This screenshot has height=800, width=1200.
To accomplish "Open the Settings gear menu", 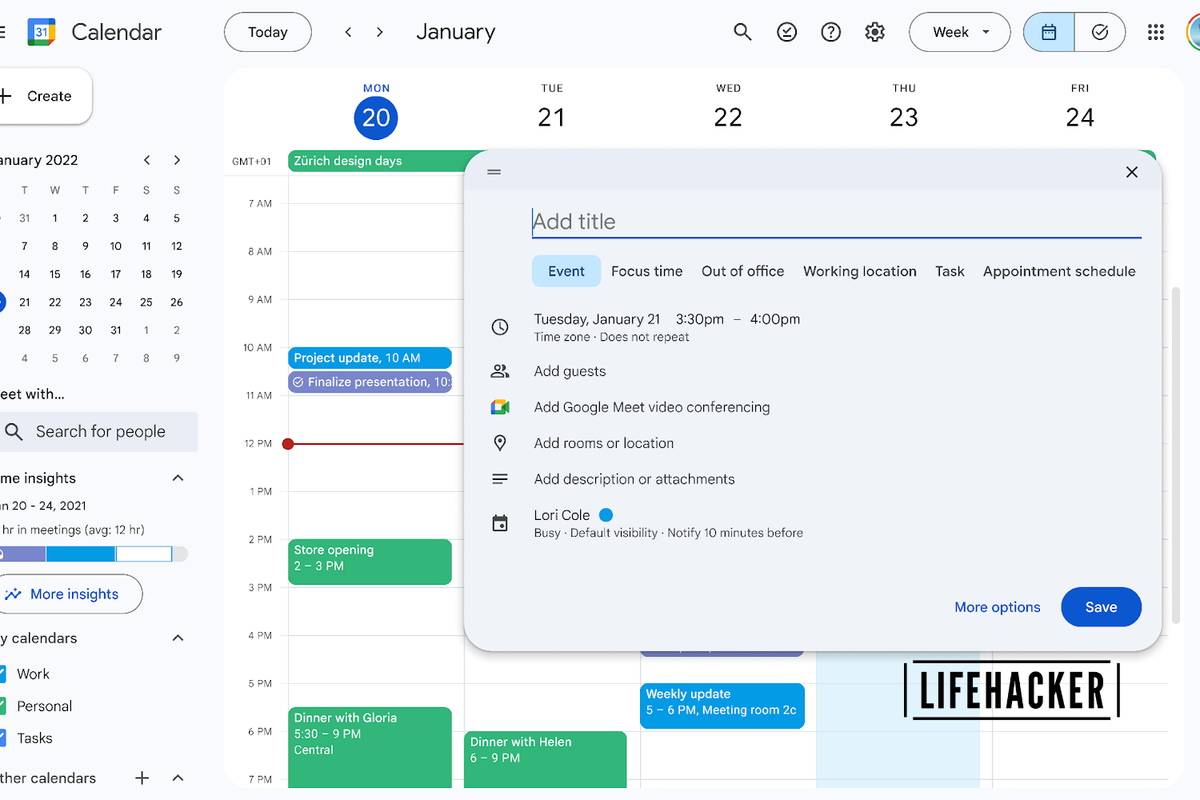I will (x=875, y=32).
